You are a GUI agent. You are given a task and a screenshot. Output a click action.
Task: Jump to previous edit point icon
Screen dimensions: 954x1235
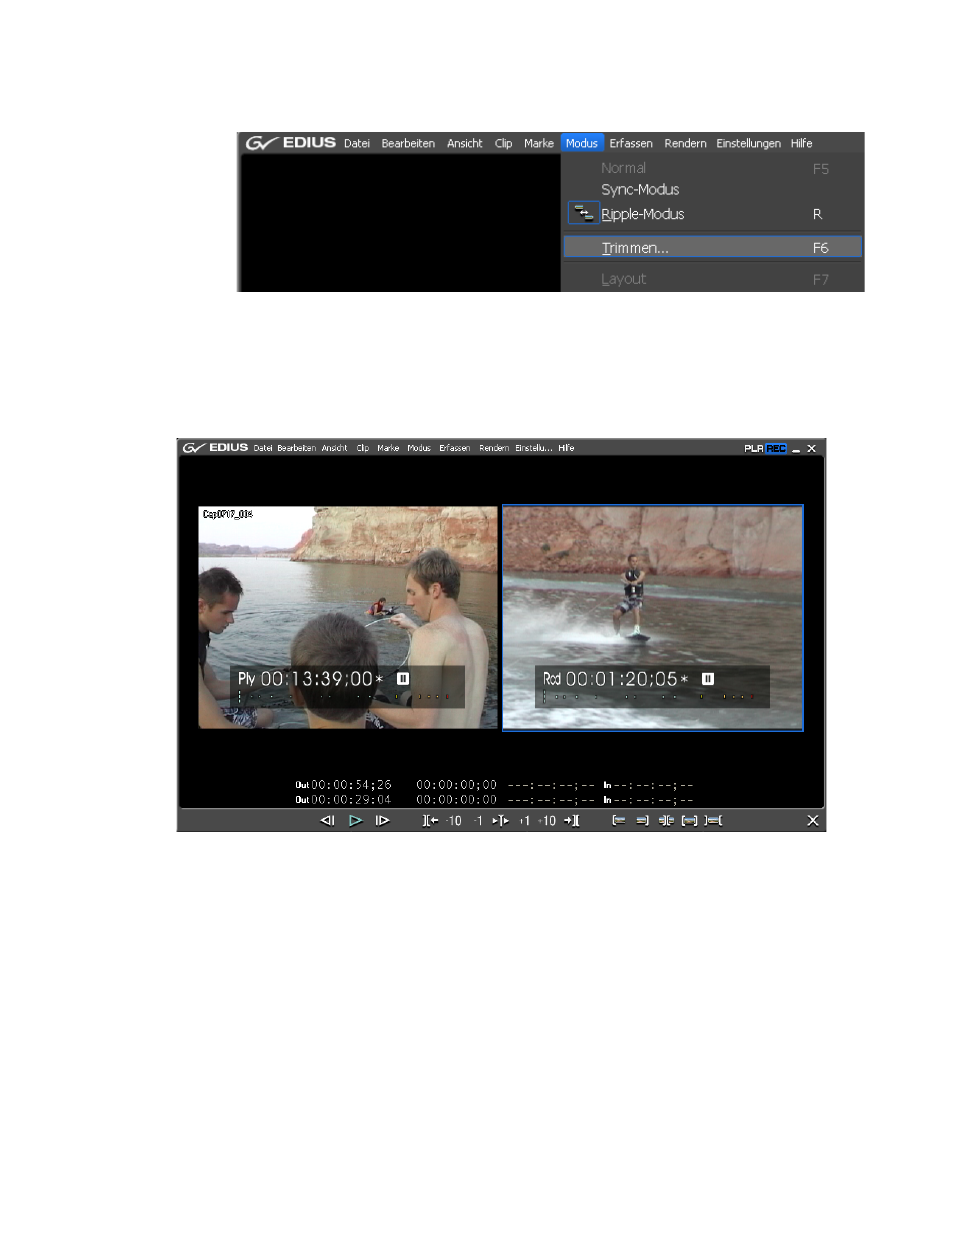[x=430, y=821]
